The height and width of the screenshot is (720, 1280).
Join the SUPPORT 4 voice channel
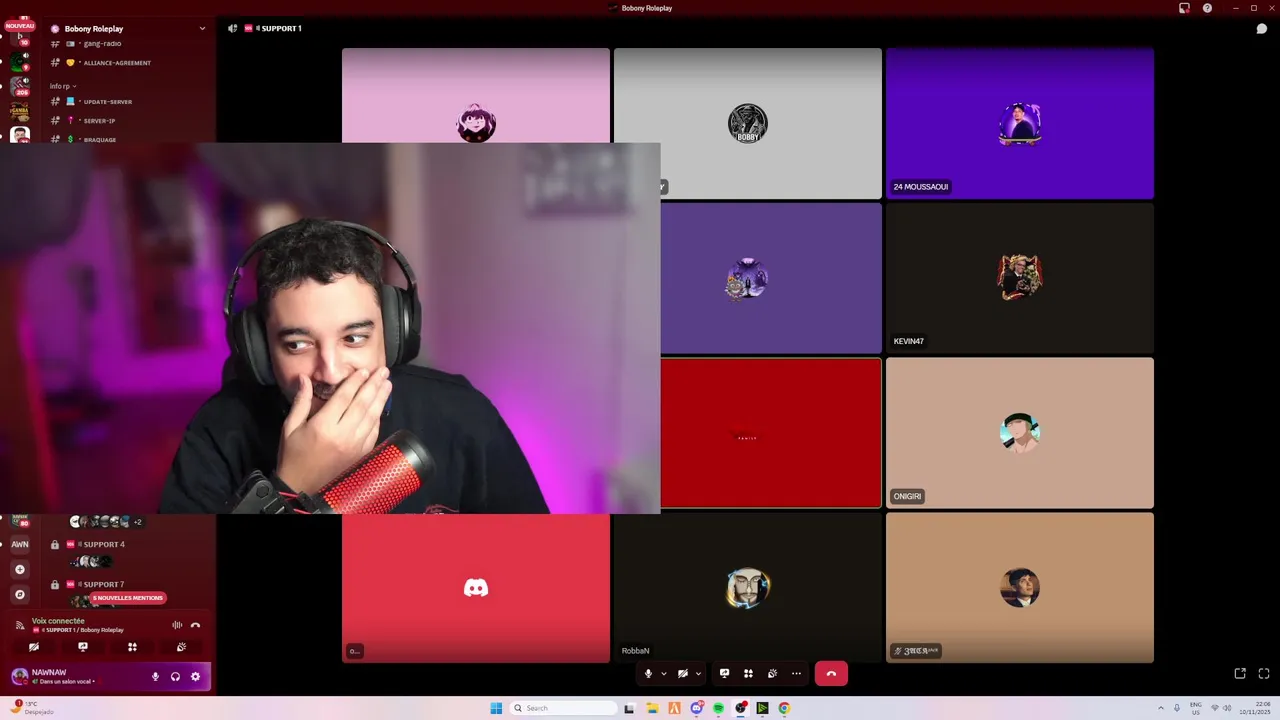103,544
